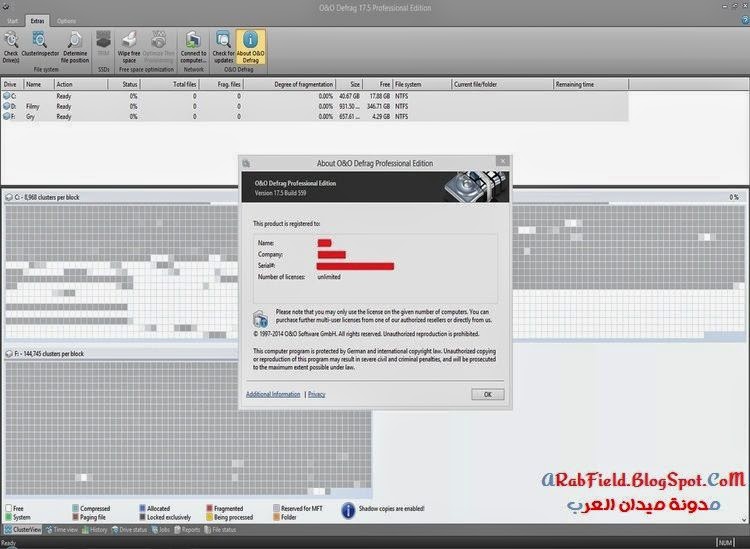Open the help icon at top right
This screenshot has width=750, height=549.
(745, 20)
